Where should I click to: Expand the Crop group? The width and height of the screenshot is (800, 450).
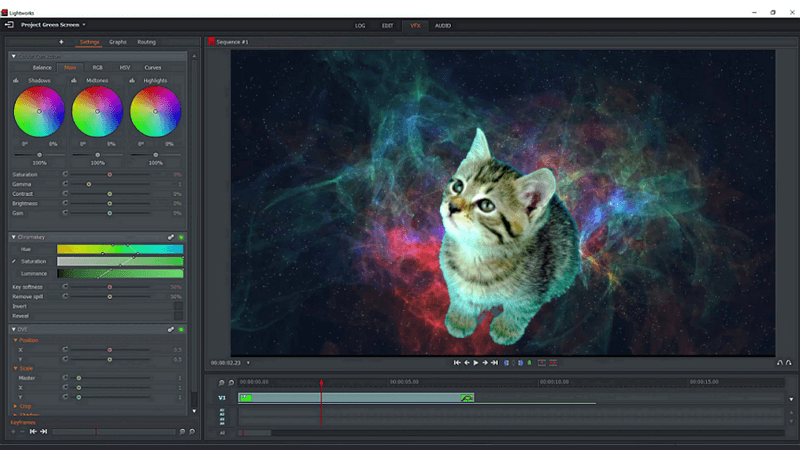tap(15, 406)
